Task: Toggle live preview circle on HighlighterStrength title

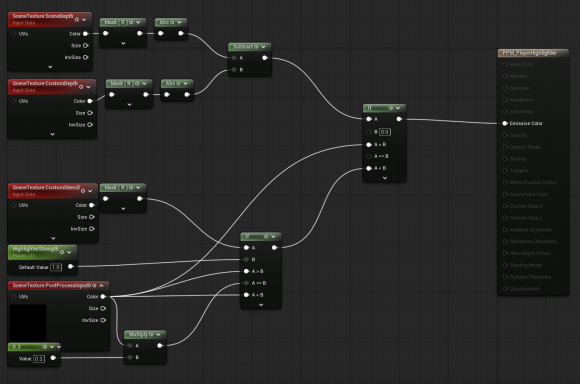Action: click(62, 252)
